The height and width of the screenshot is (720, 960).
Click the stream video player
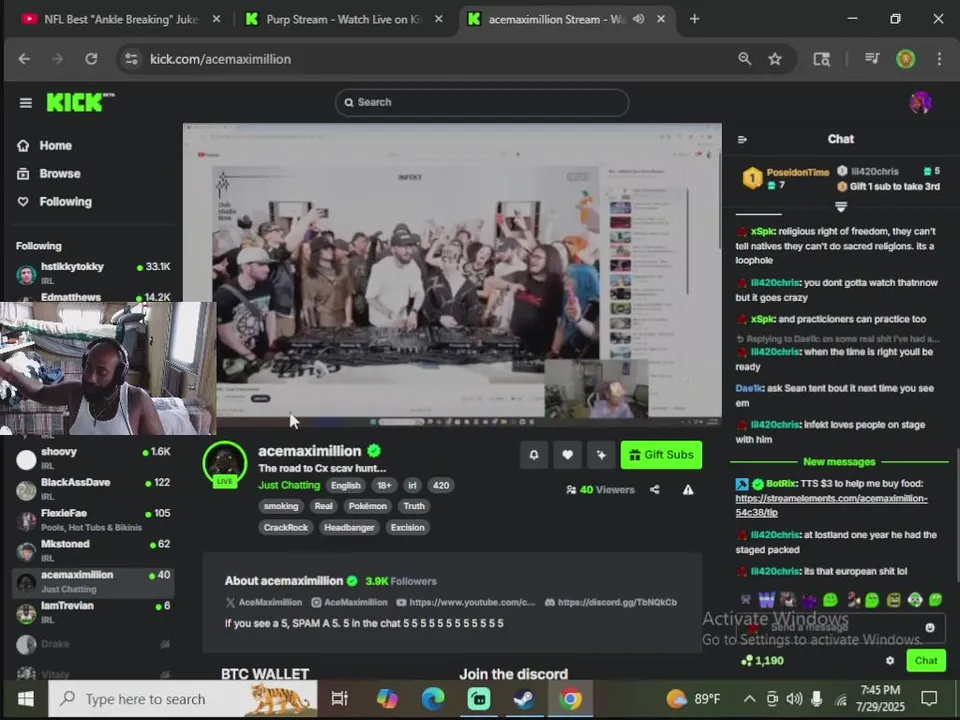point(452,274)
